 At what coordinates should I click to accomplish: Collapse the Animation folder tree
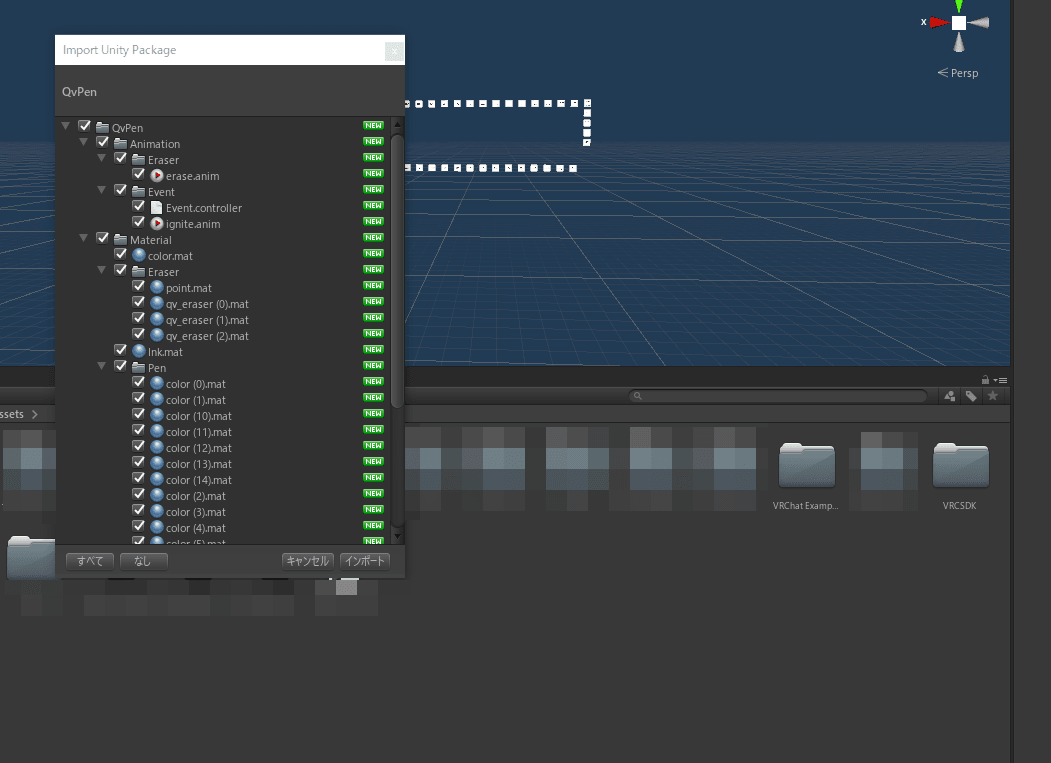(x=84, y=144)
